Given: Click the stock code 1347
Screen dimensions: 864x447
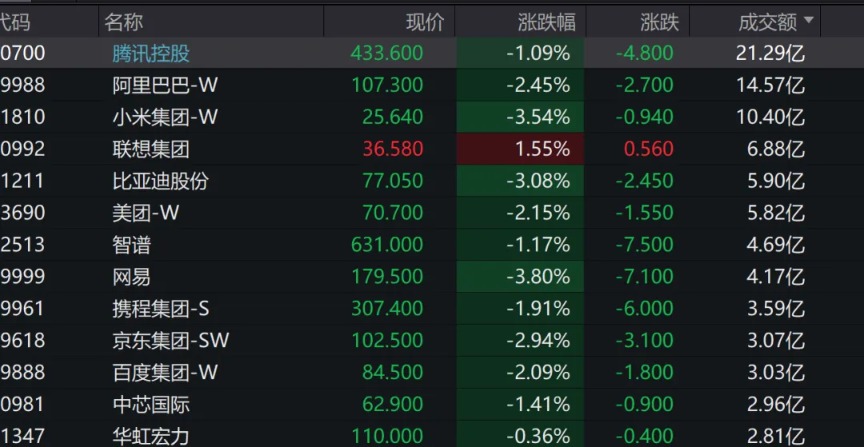Looking at the screenshot, I should pyautogui.click(x=23, y=437).
